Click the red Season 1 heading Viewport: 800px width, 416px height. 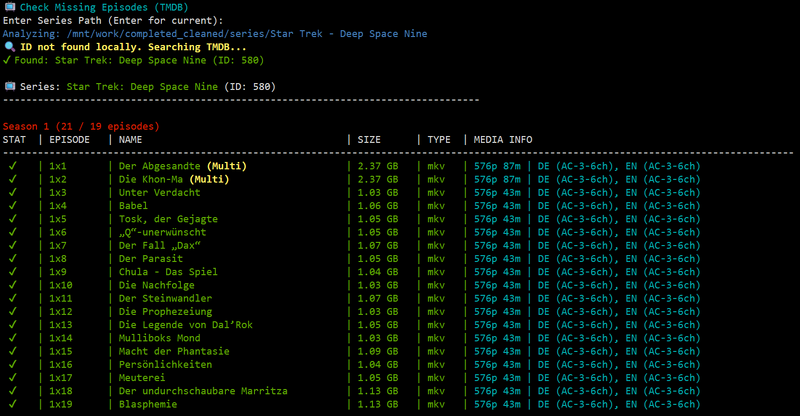pos(80,127)
